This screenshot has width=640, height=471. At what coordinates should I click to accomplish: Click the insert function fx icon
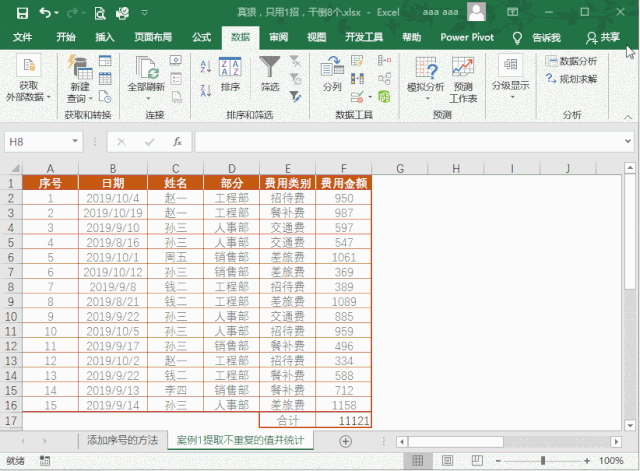(x=177, y=142)
